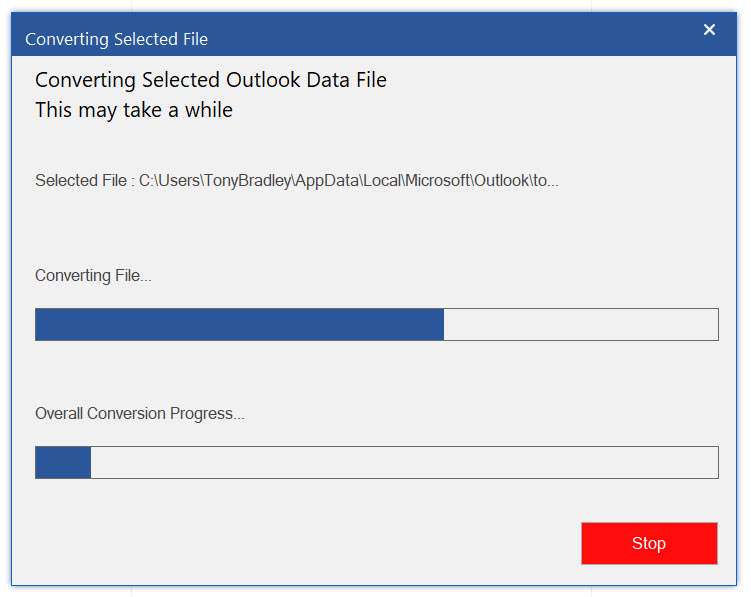Click 'AppData' in the file path
Image resolution: width=751 pixels, height=597 pixels.
[x=327, y=181]
